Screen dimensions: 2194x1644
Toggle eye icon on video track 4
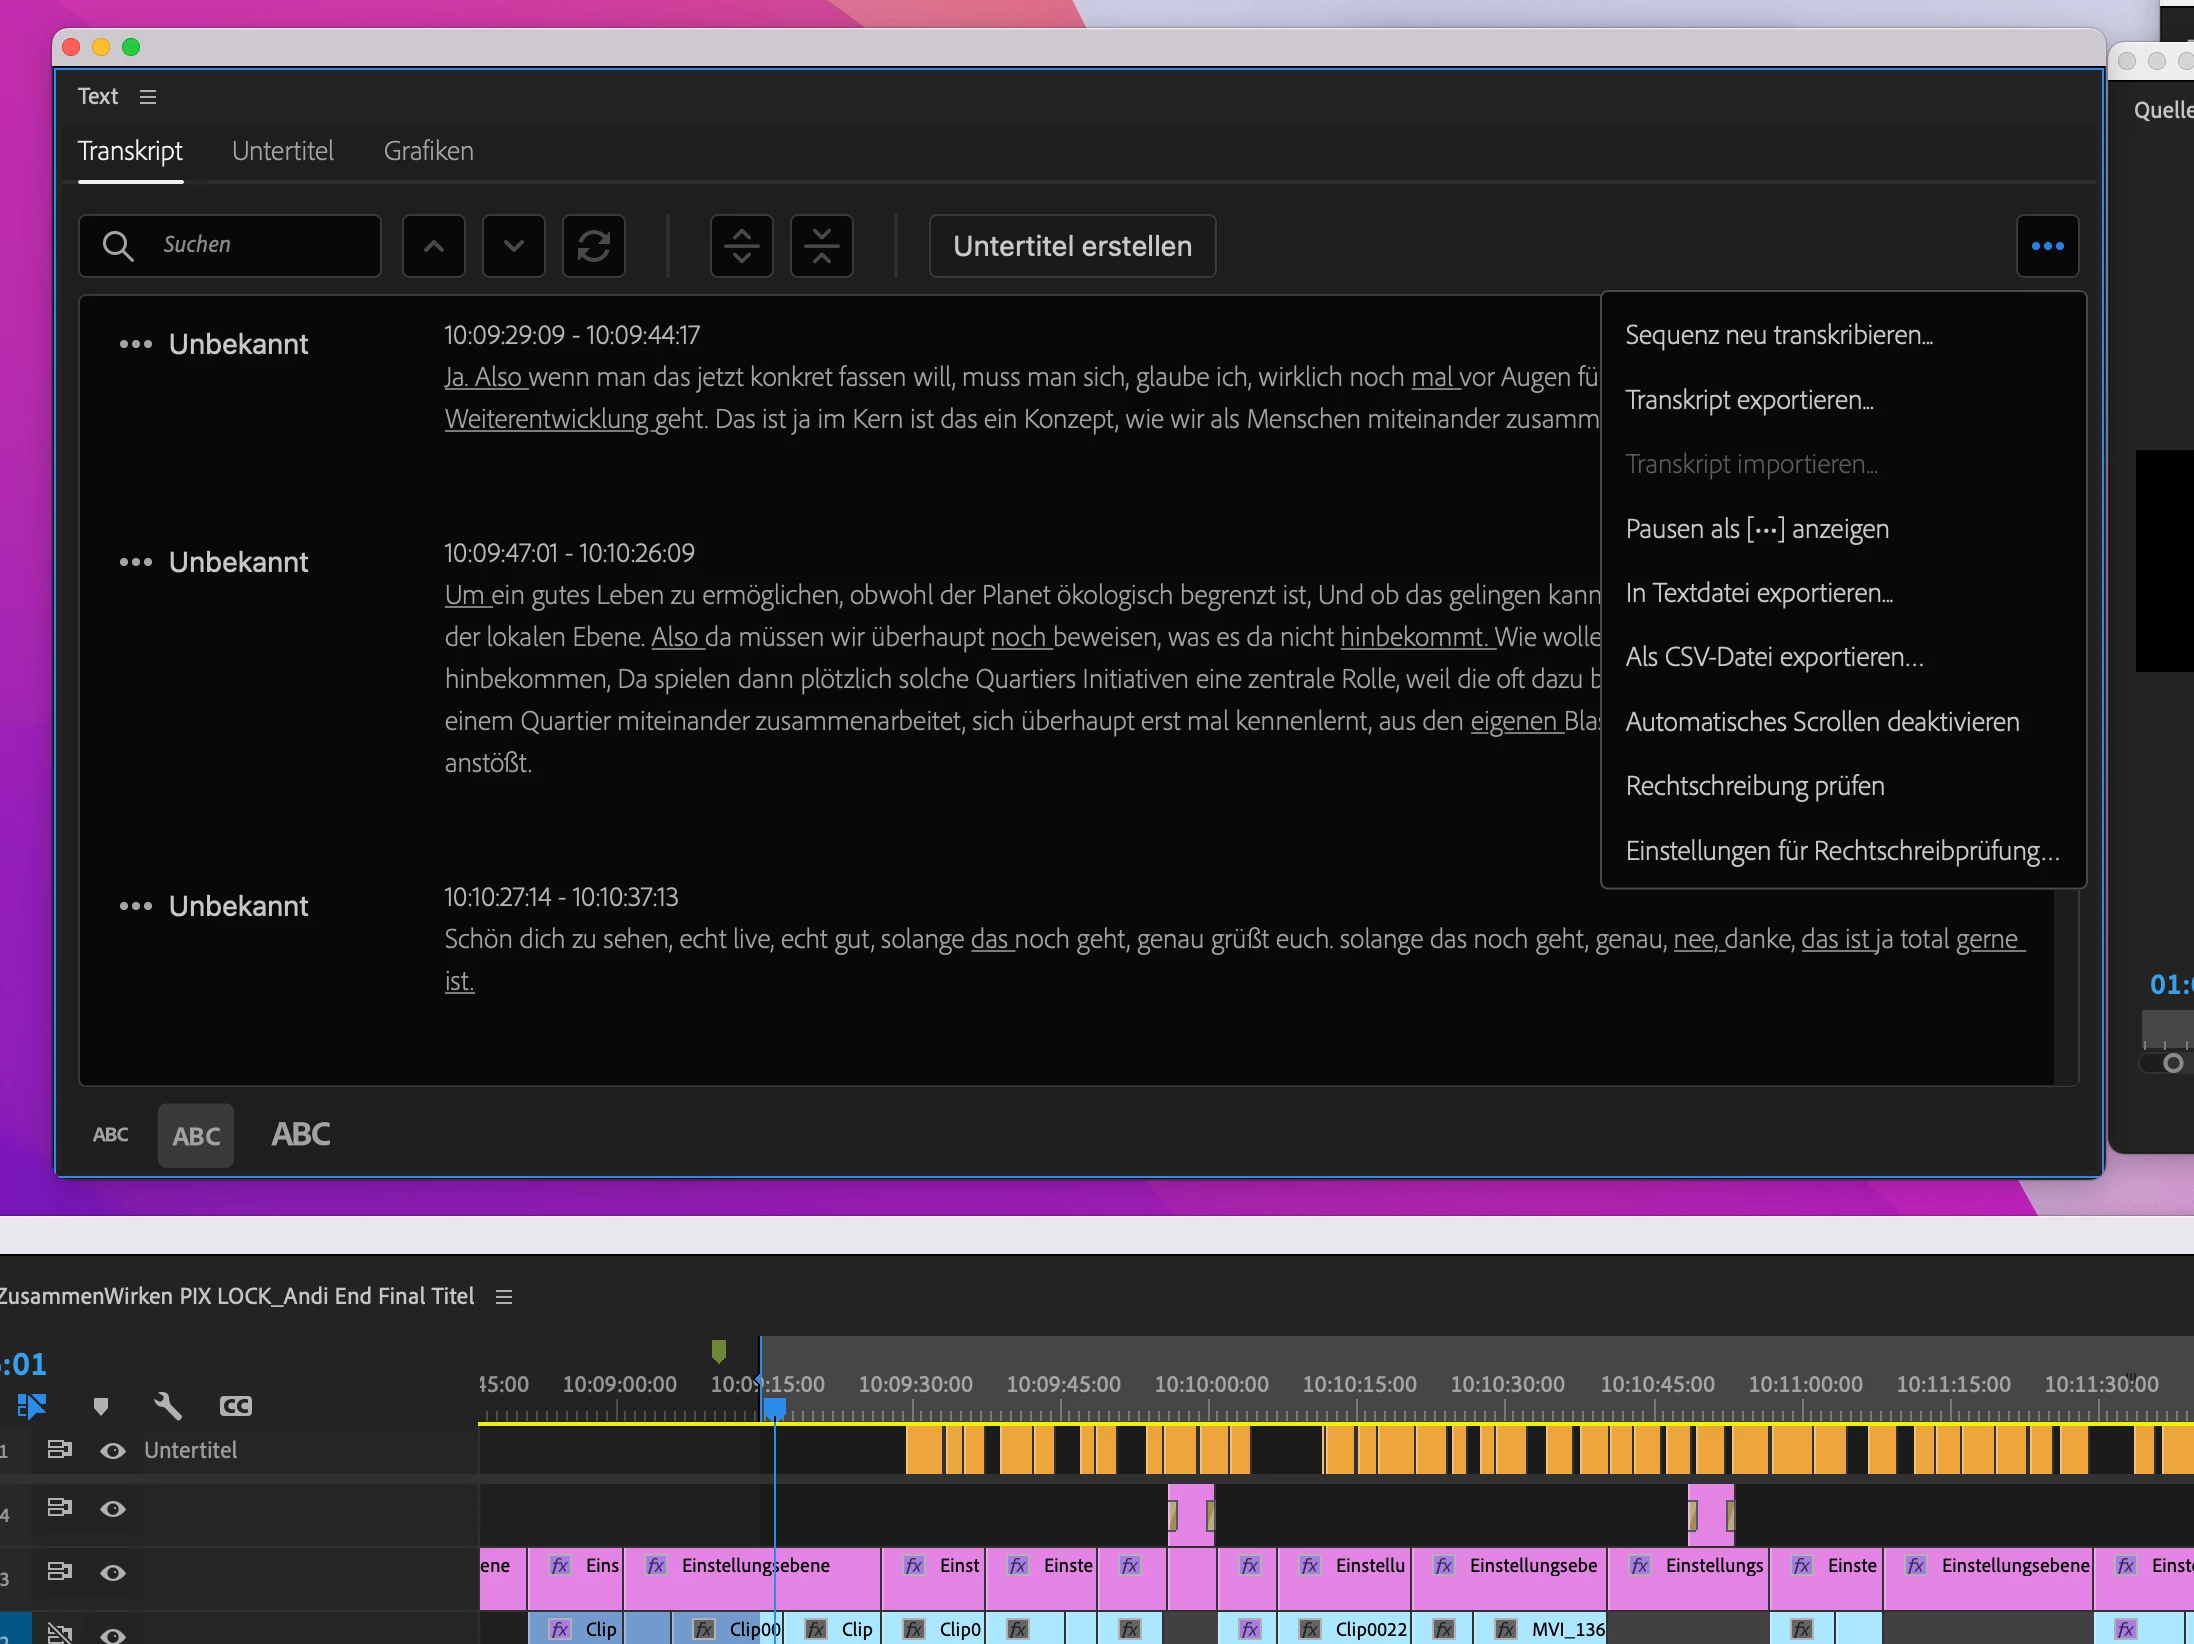(113, 1509)
